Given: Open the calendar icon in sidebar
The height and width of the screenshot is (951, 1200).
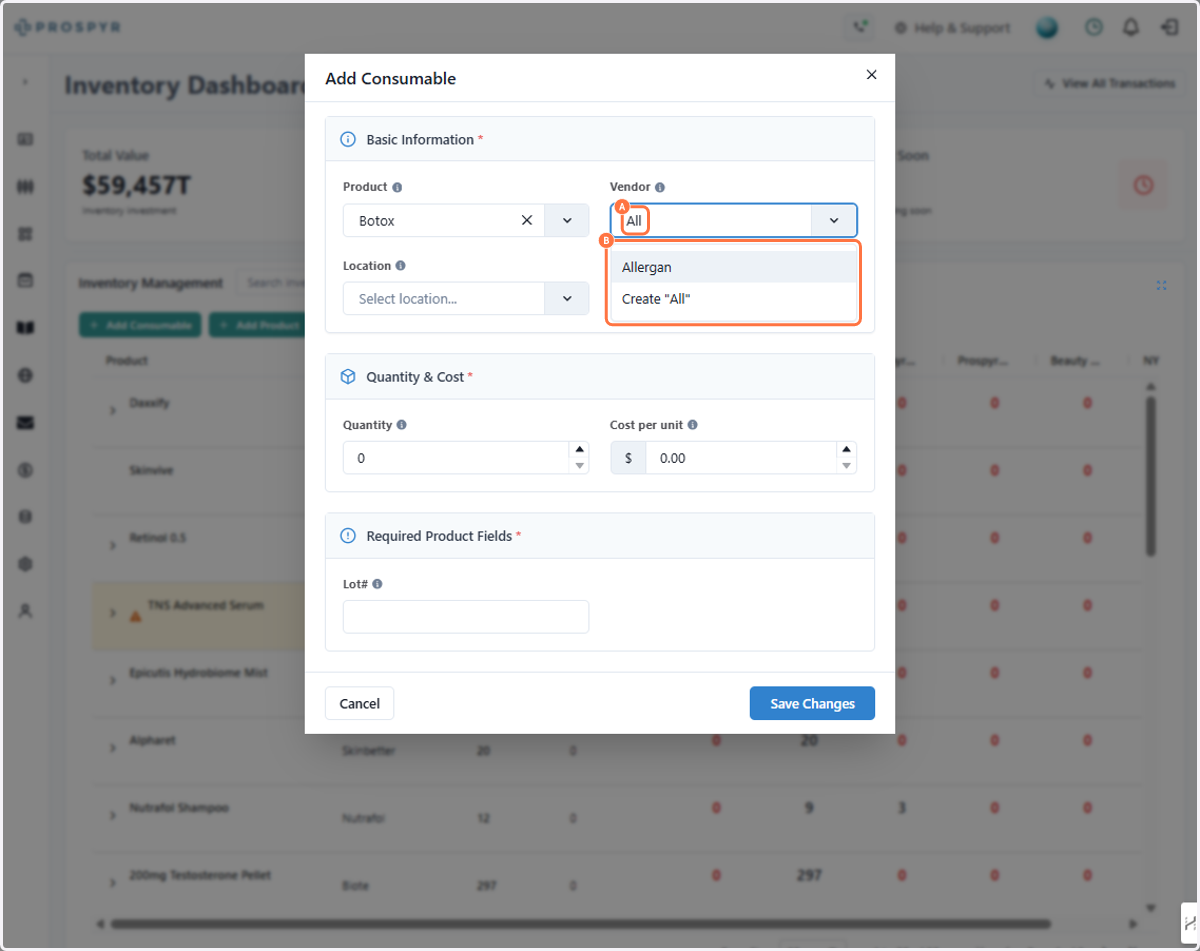Looking at the screenshot, I should click(26, 281).
